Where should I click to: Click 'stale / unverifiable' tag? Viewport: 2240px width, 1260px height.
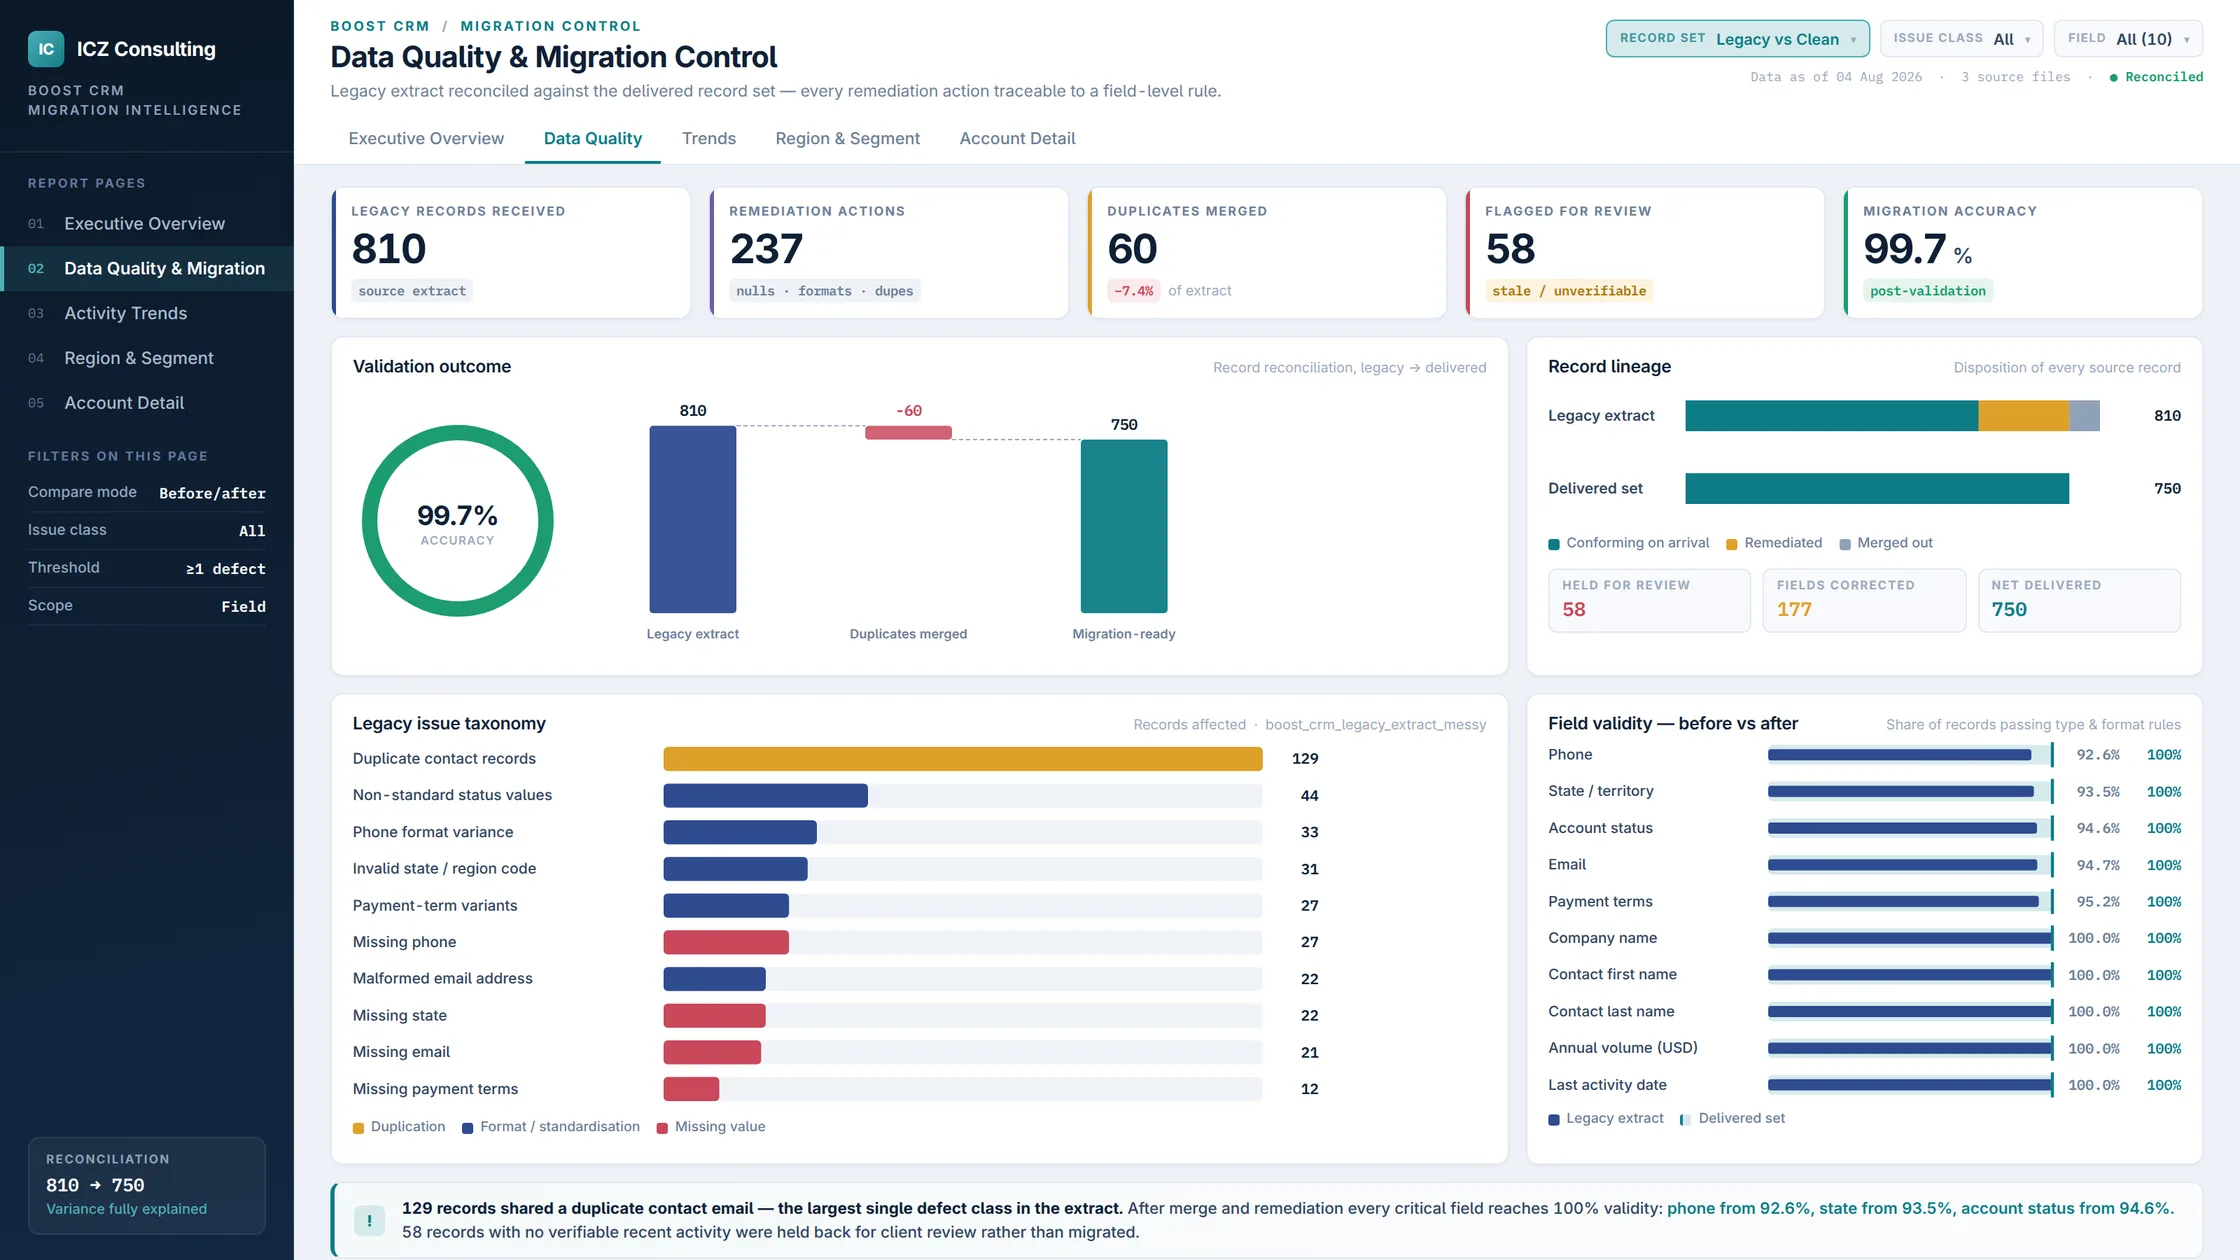1568,291
